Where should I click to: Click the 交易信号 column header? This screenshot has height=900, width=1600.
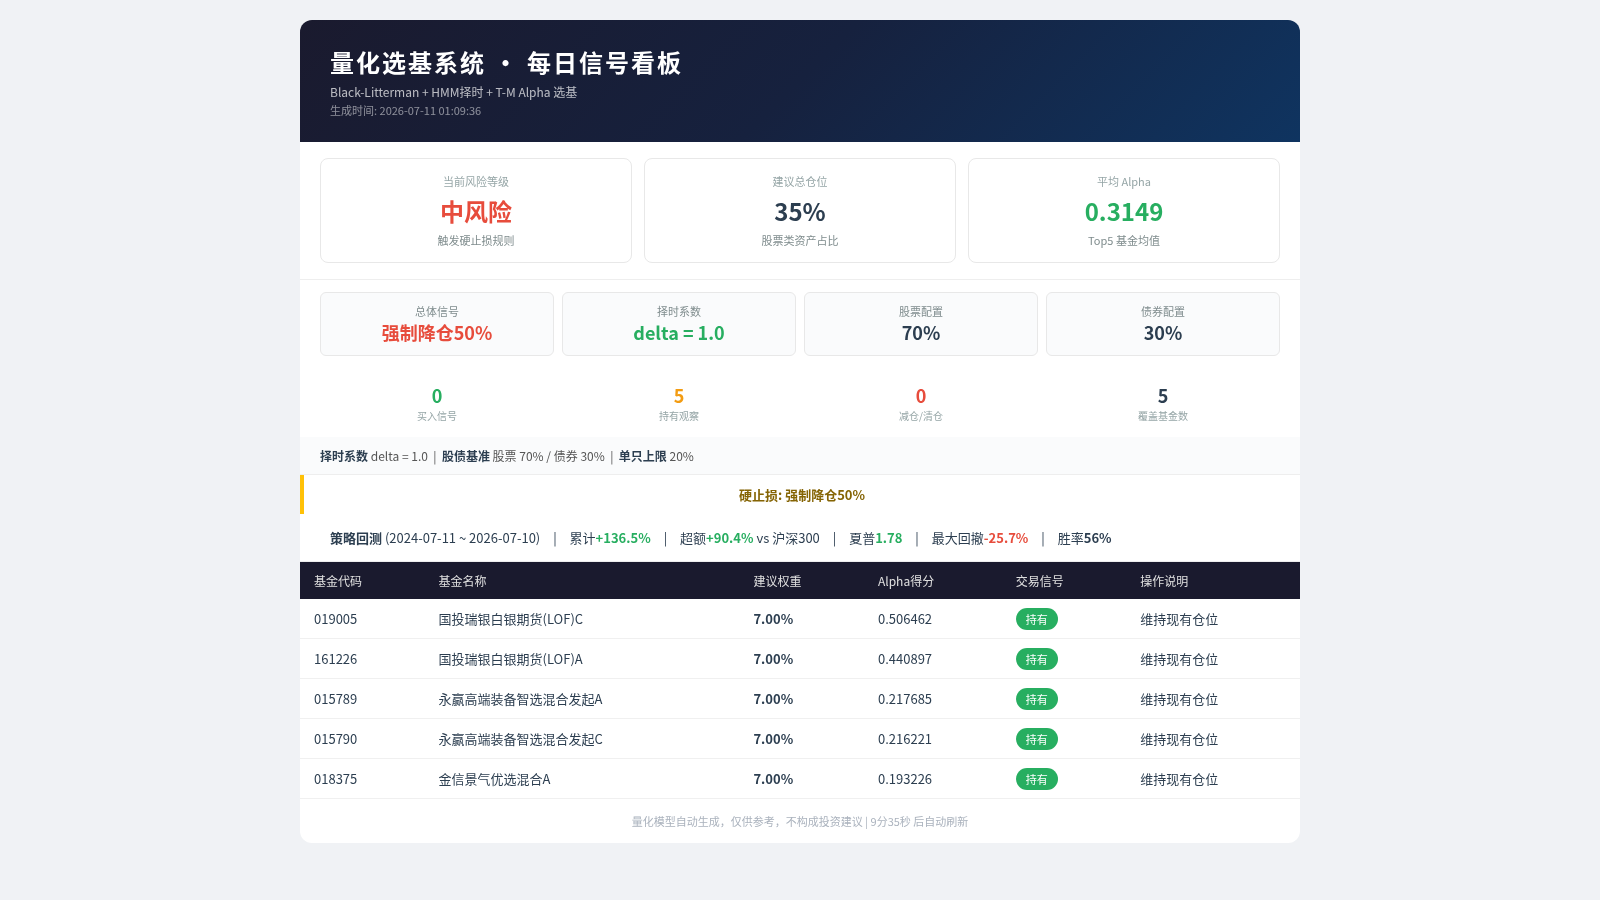[1040, 581]
